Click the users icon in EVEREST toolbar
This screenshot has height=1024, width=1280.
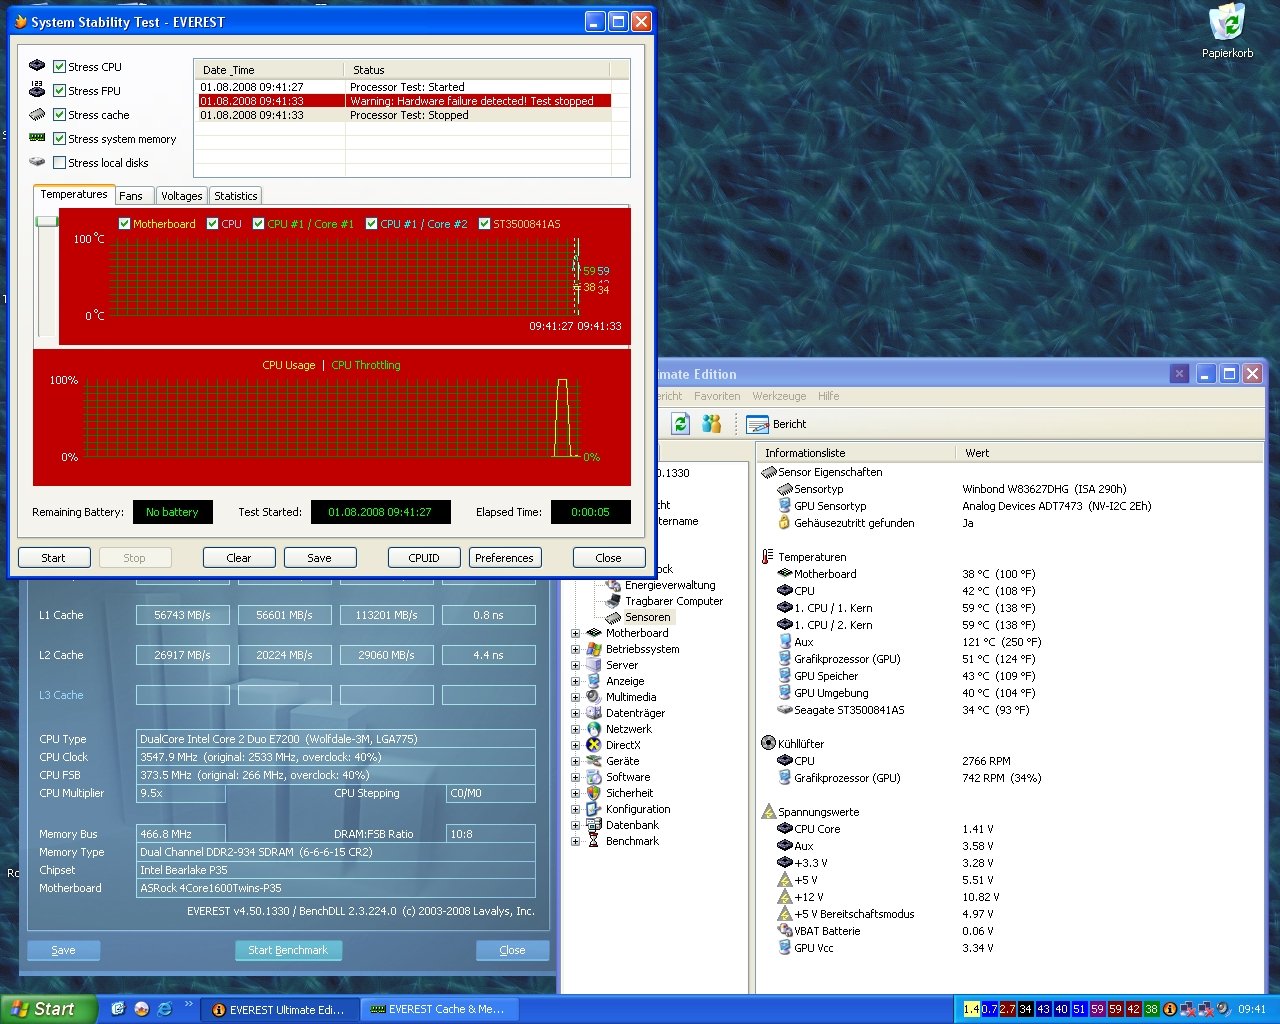tap(711, 423)
